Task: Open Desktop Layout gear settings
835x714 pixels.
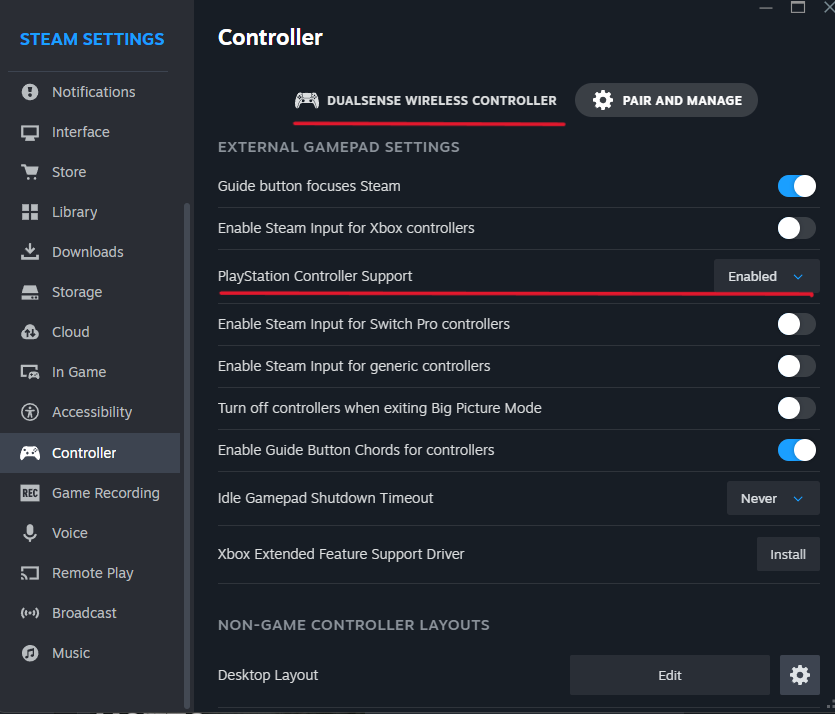Action: (799, 675)
